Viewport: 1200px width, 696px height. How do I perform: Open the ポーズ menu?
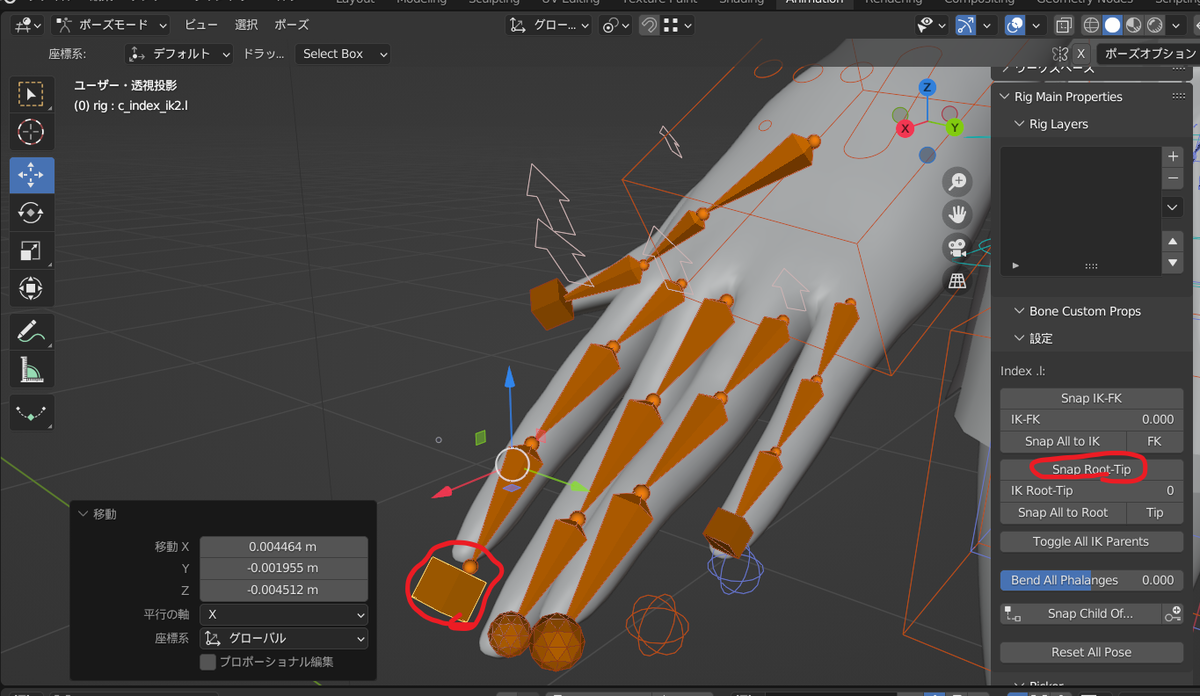pos(291,24)
